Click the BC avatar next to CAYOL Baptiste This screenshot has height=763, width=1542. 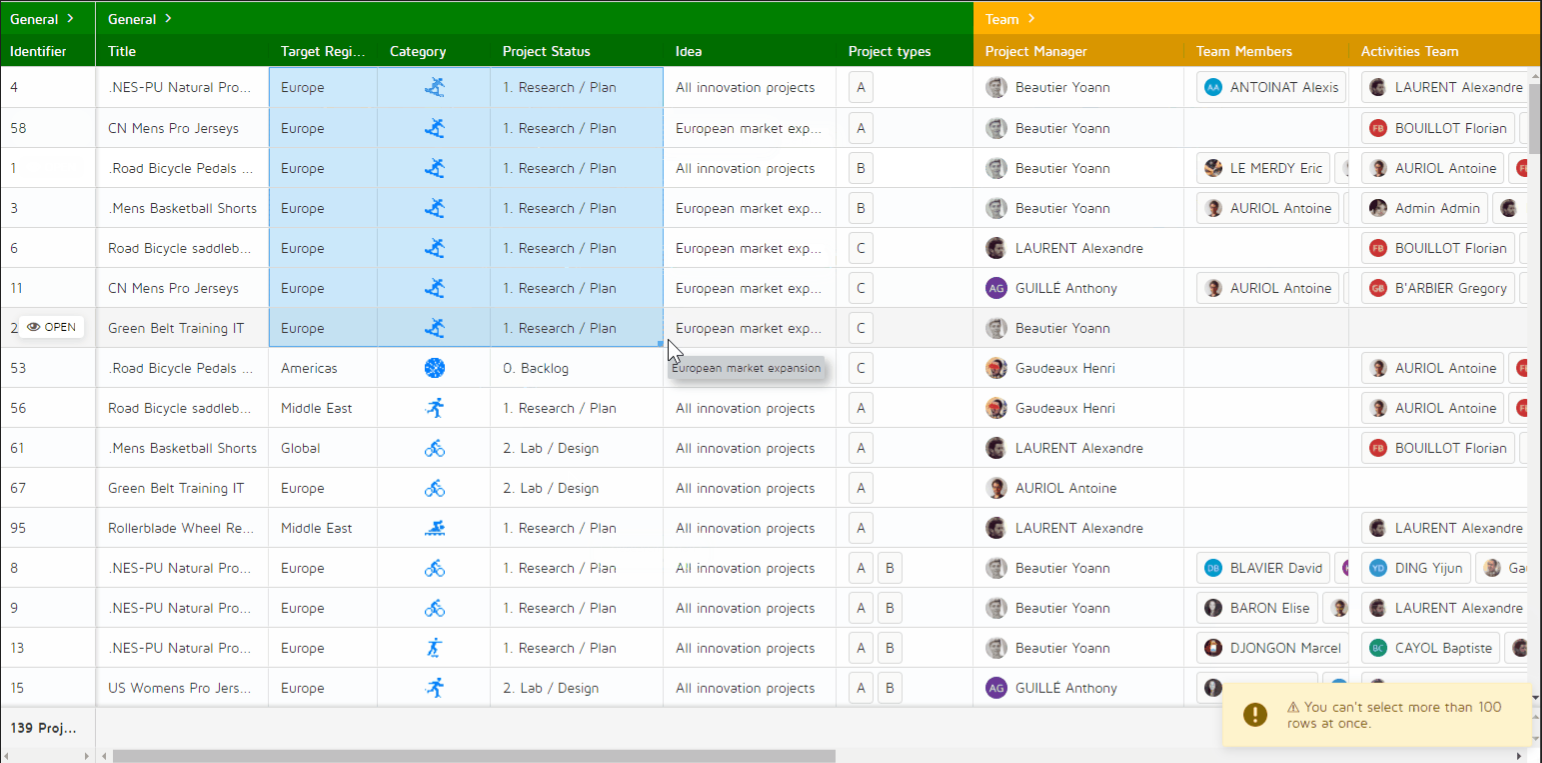[1378, 648]
